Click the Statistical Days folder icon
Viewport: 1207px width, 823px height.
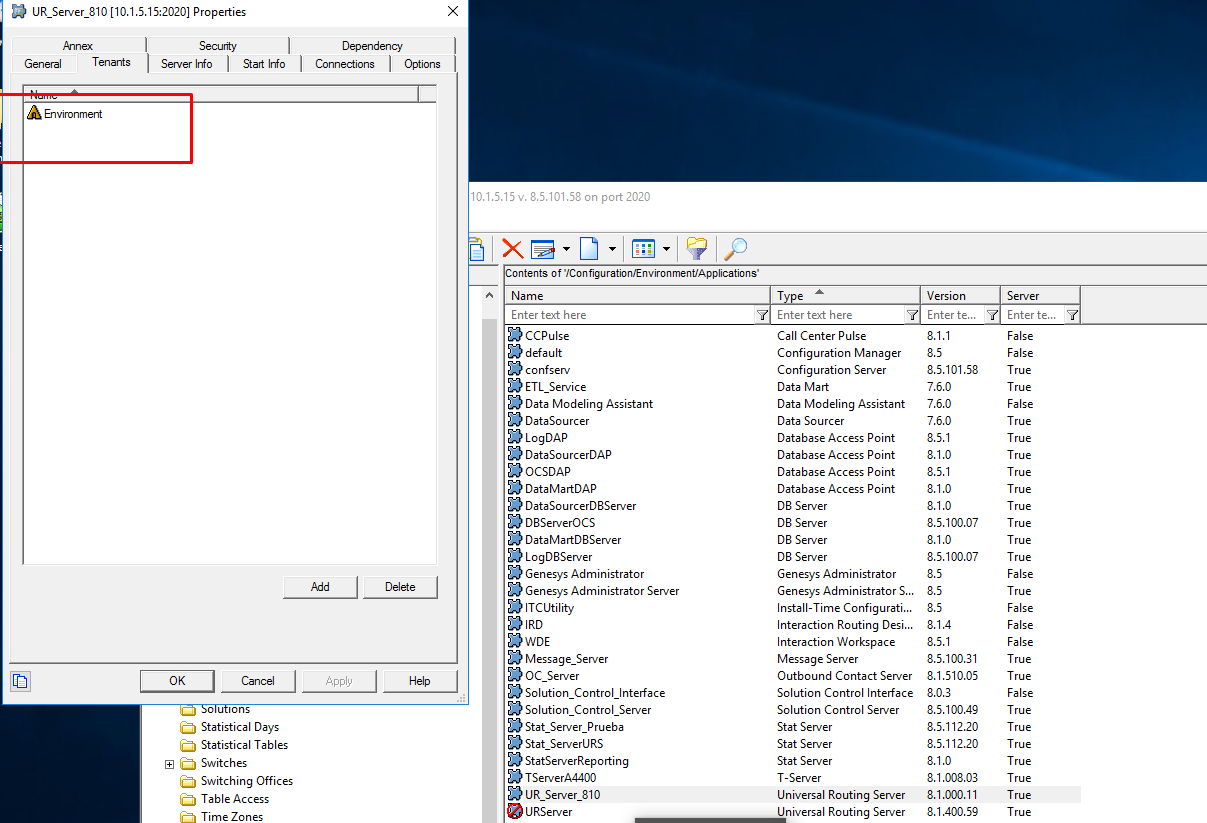tap(188, 727)
